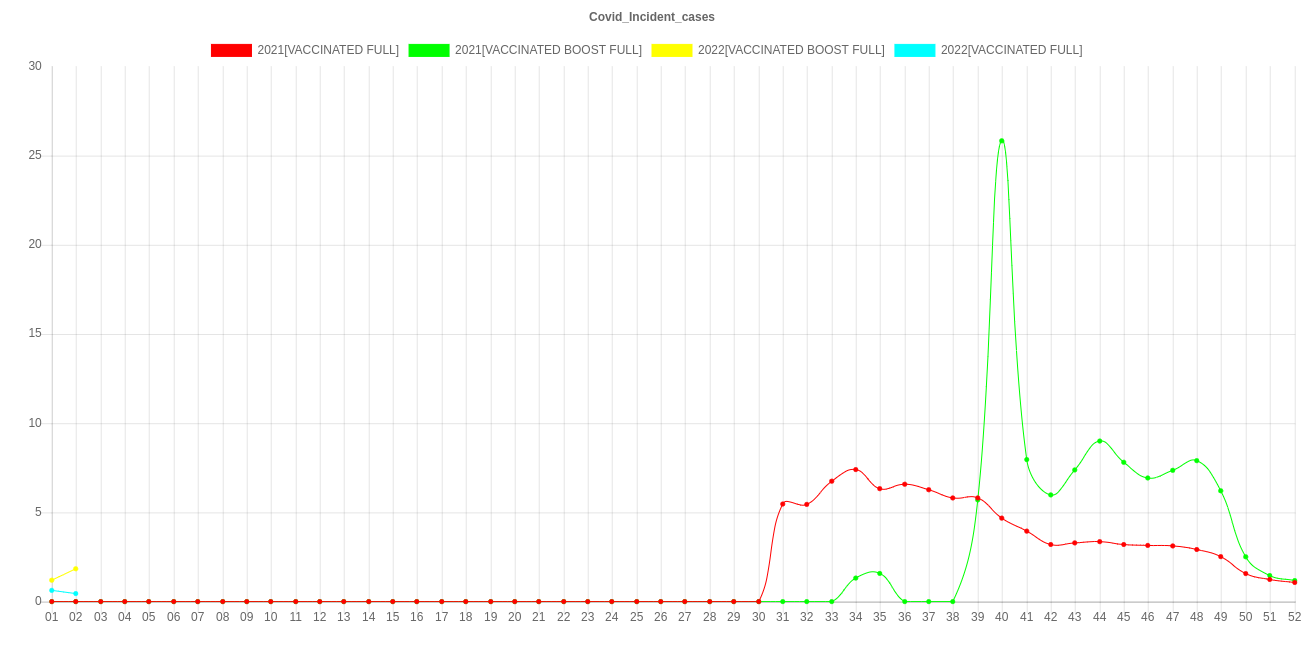1304x652 pixels.
Task: Click the green 2021 Vaccinated Boost Full swatch
Action: click(x=428, y=50)
